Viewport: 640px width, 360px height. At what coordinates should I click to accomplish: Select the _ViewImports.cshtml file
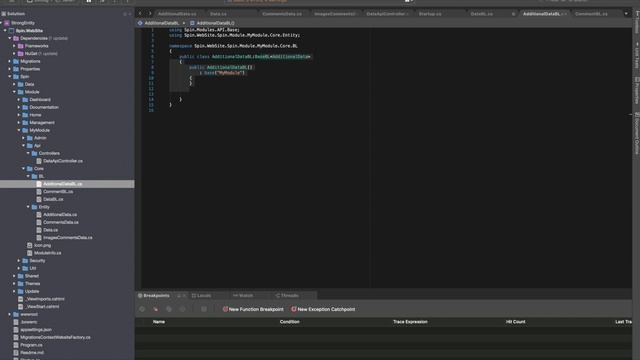point(45,299)
